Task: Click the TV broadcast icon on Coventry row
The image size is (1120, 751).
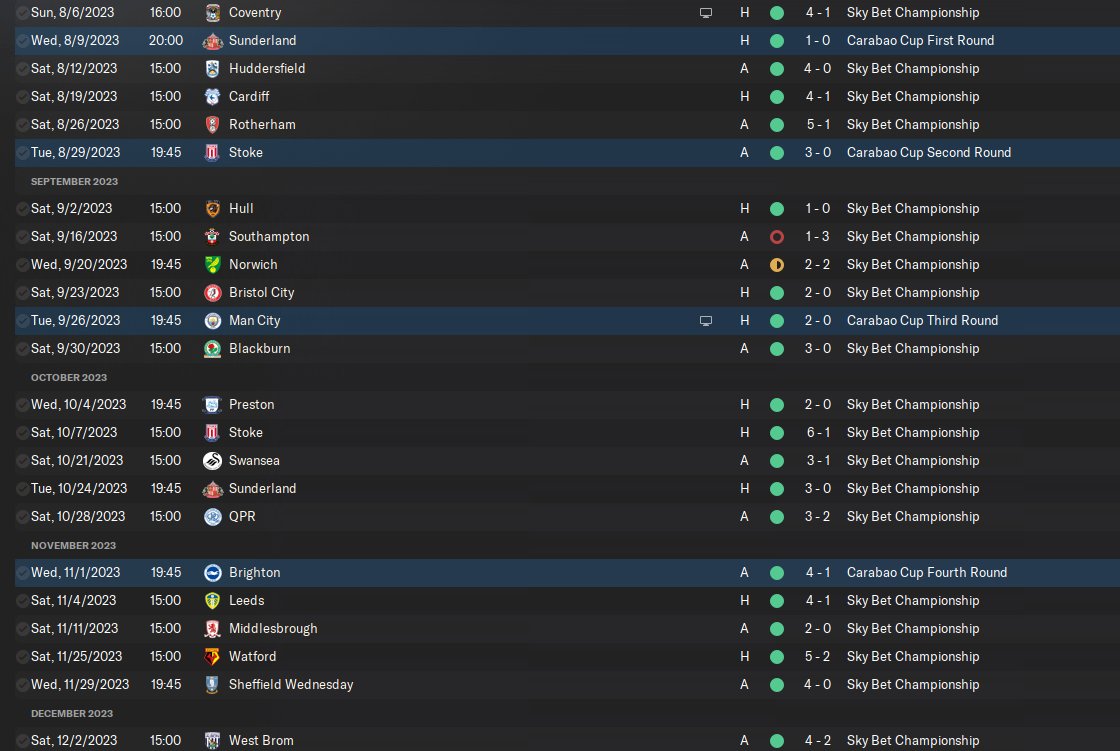Action: (x=706, y=13)
